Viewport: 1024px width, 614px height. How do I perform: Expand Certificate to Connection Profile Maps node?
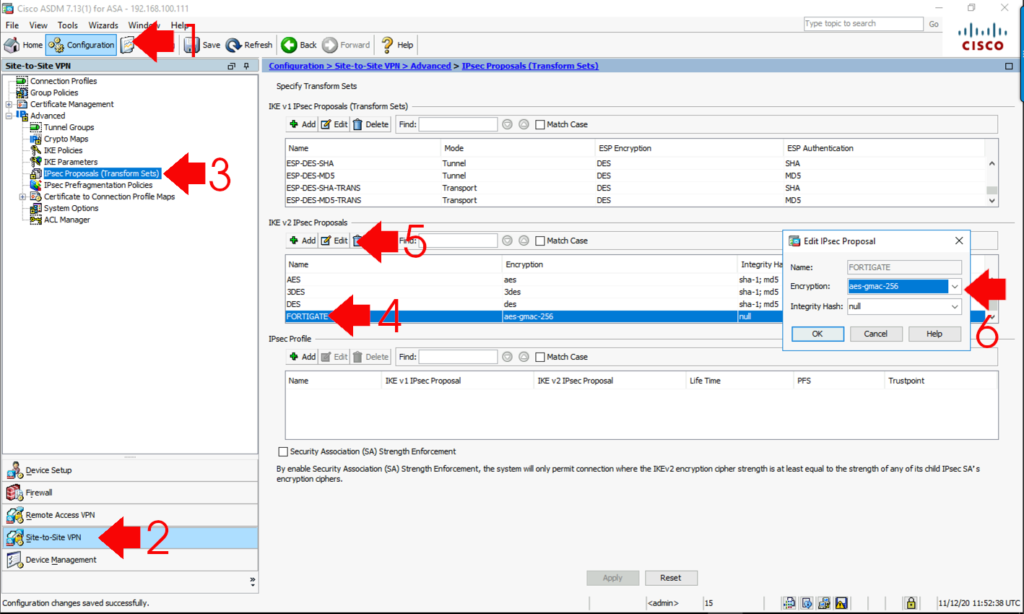[22, 197]
